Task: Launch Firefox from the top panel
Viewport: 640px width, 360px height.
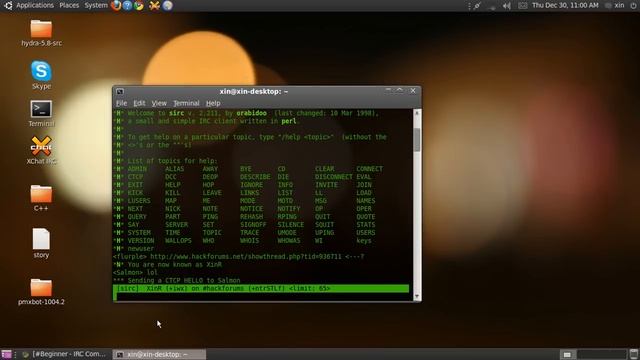Action: click(116, 5)
